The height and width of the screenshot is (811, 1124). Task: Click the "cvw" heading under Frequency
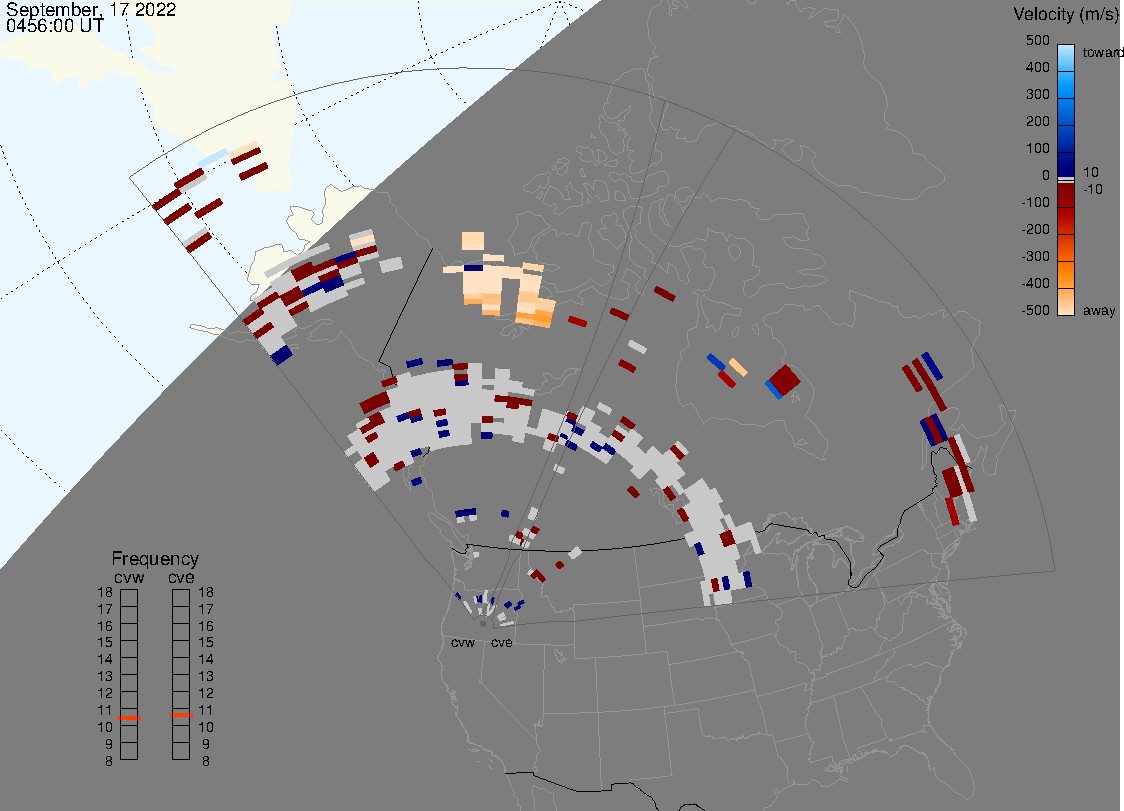[129, 578]
